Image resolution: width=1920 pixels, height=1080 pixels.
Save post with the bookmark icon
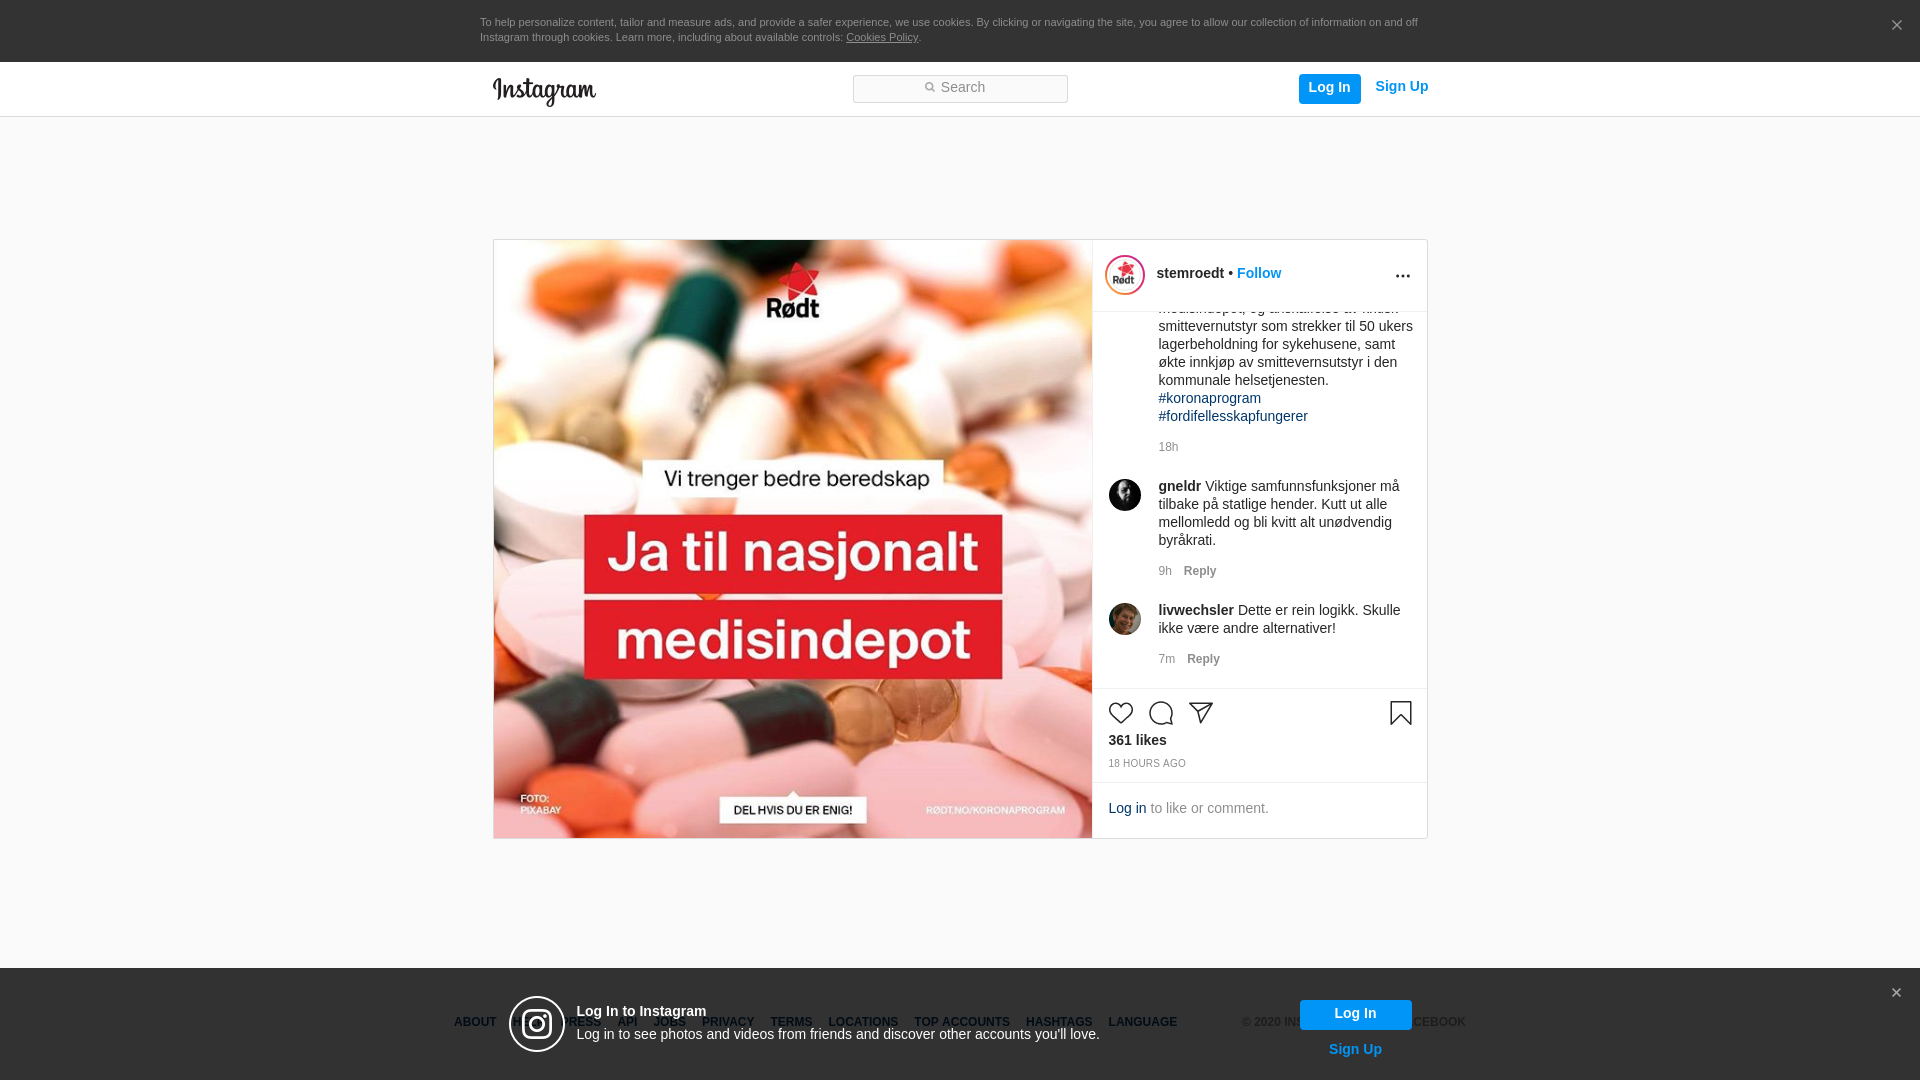click(1400, 713)
